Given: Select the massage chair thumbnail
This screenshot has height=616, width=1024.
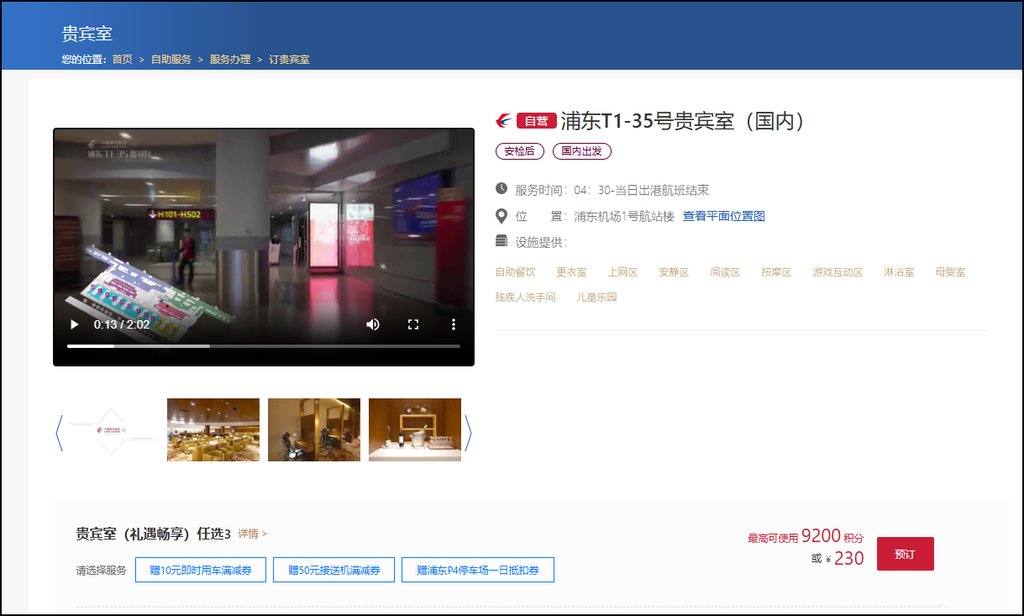Looking at the screenshot, I should (314, 430).
